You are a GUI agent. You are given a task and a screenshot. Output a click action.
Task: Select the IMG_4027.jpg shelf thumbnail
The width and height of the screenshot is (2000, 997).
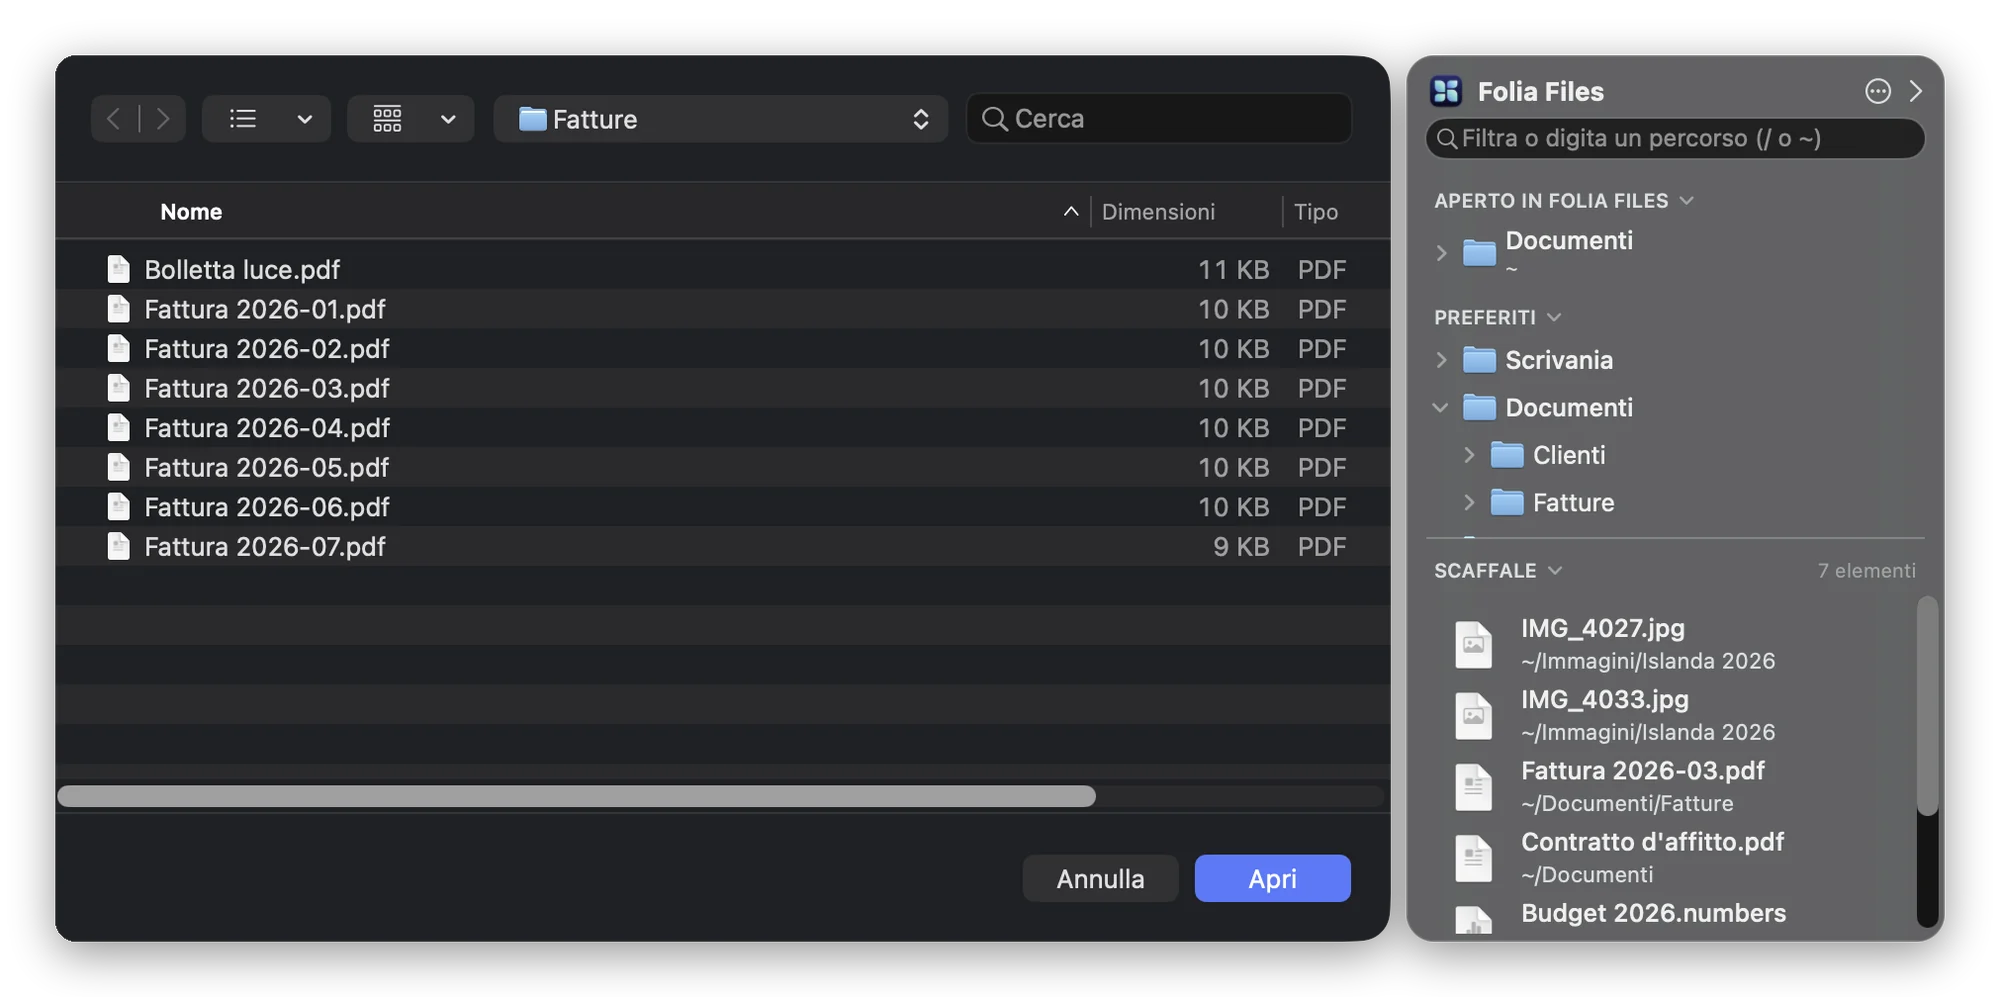pos(1473,644)
